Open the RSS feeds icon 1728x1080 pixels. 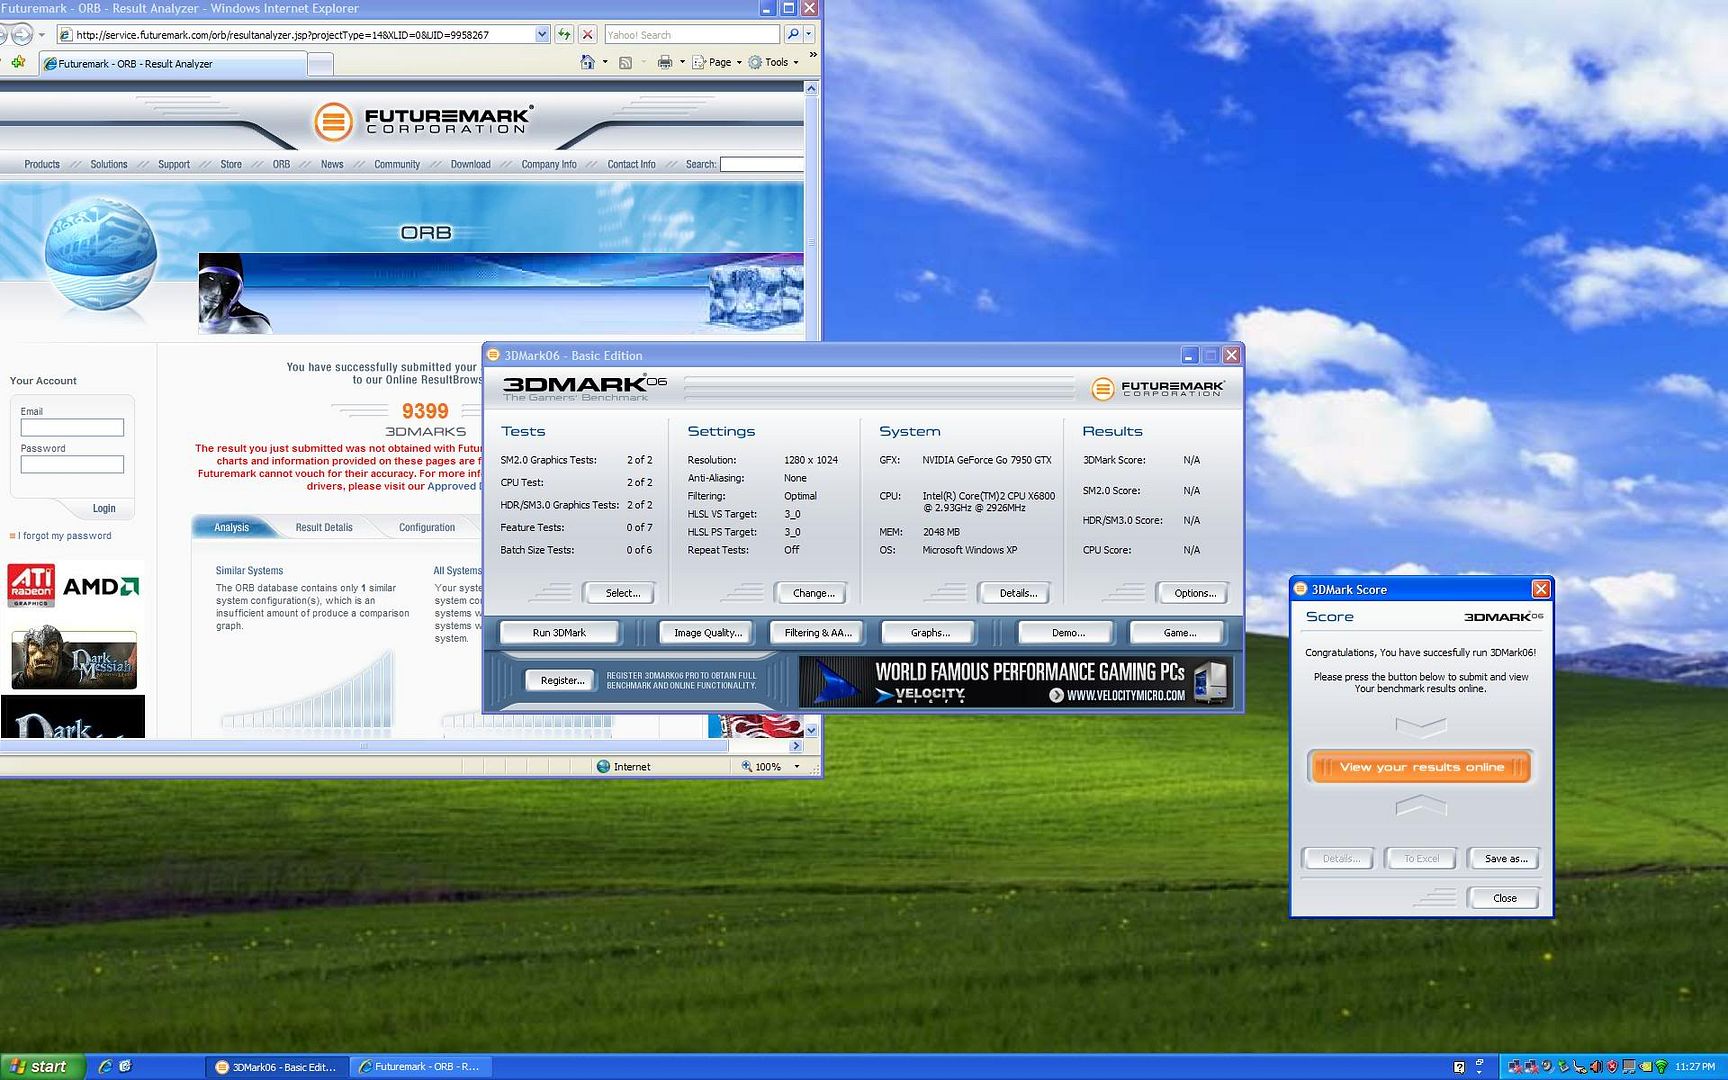coord(625,62)
